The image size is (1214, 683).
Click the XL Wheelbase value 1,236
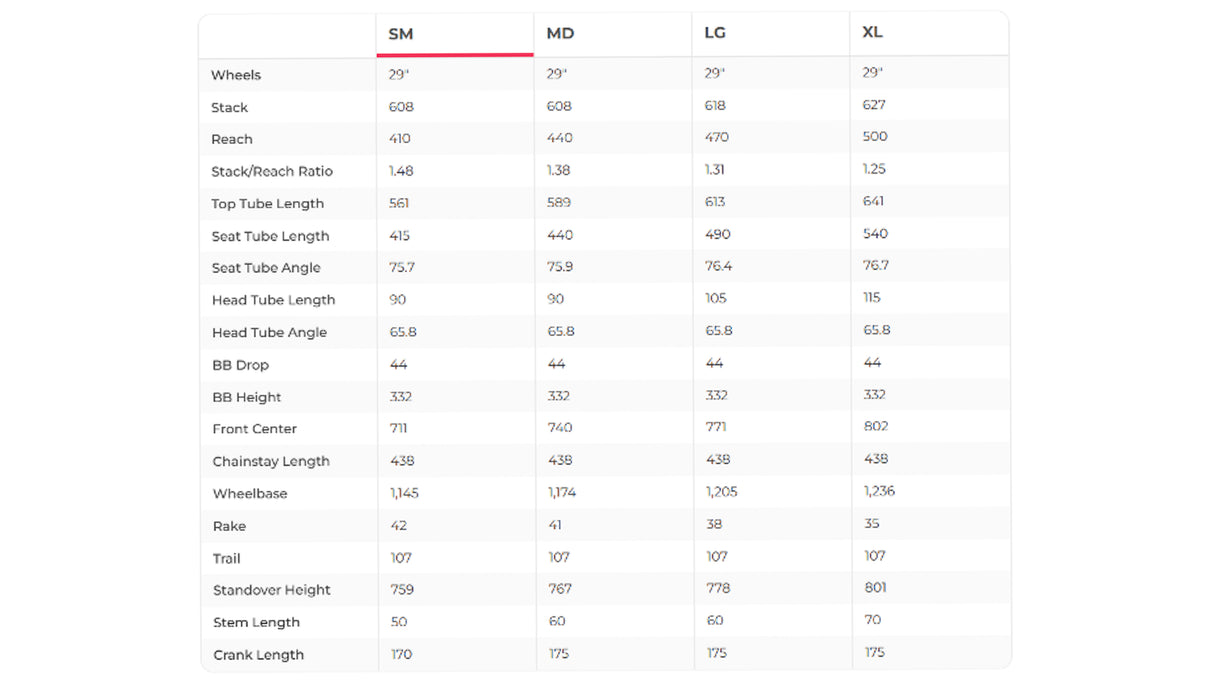tap(879, 491)
